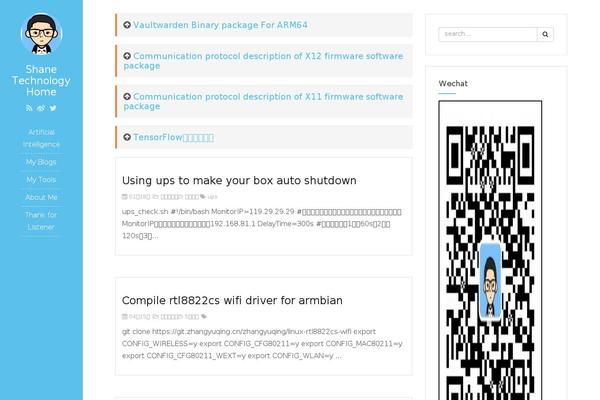The image size is (600, 400).
Task: Open Artificial Intelligence menu item
Action: (41, 138)
